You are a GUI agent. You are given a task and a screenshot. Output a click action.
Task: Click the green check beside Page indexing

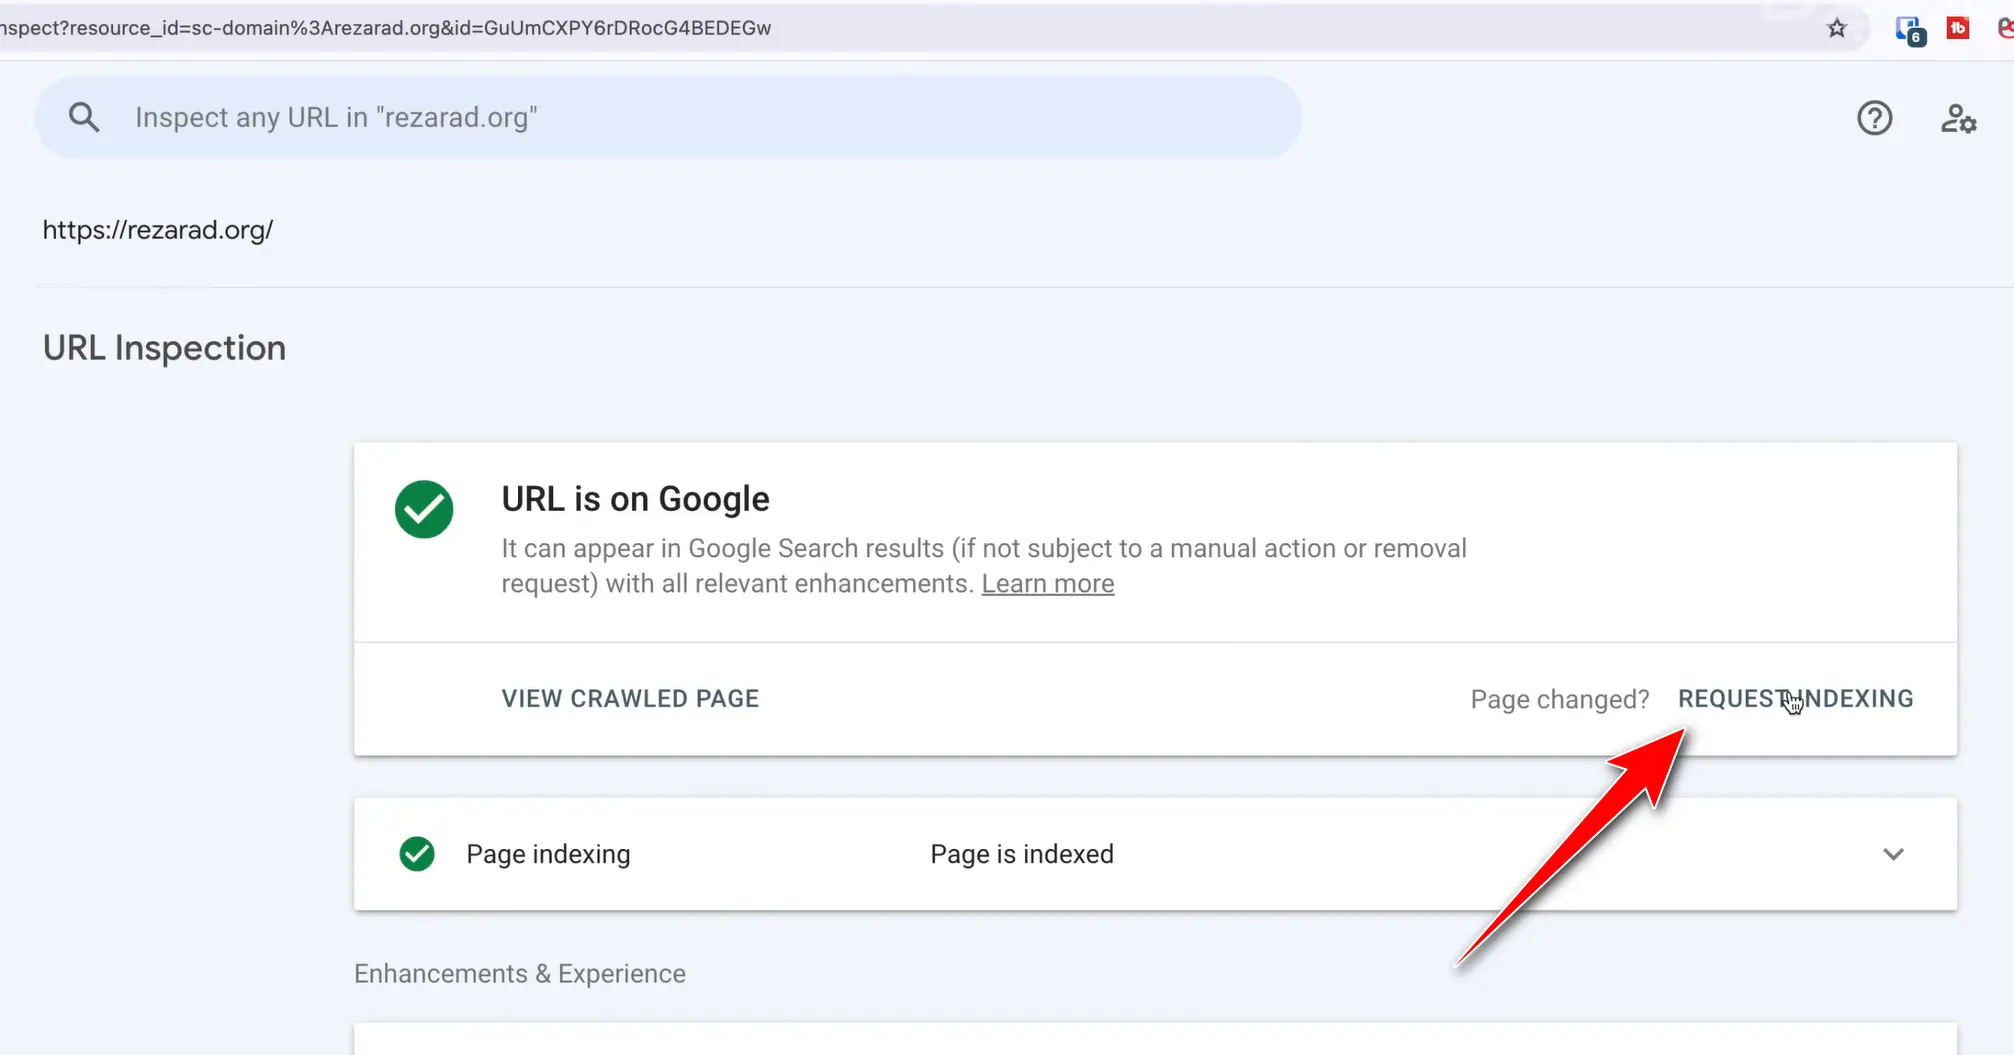[417, 854]
